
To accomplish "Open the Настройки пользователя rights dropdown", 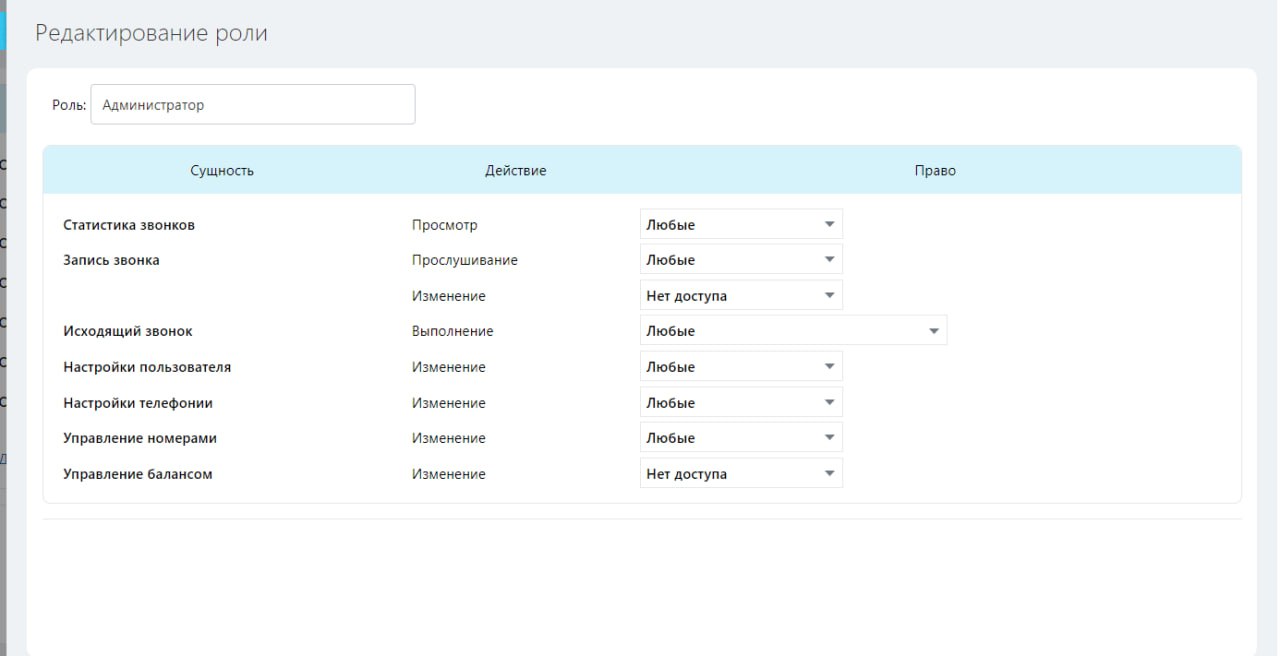I will click(741, 367).
